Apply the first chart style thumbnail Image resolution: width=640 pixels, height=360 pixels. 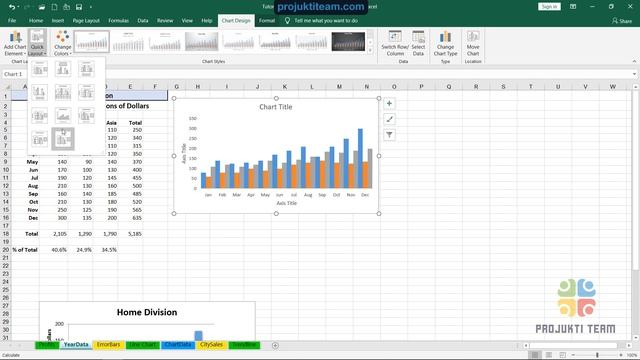point(92,41)
